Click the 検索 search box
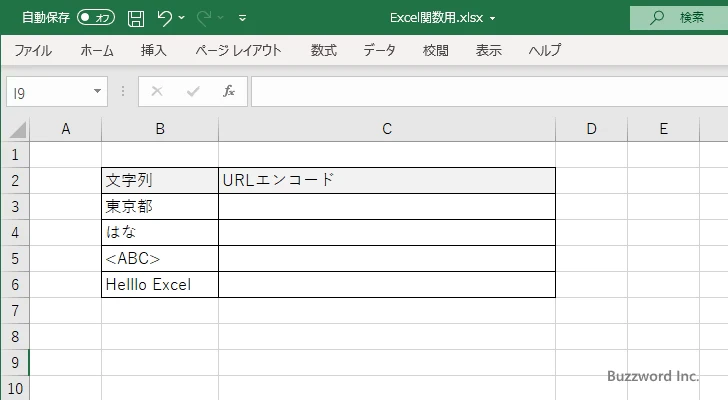The height and width of the screenshot is (400, 728). click(x=679, y=18)
